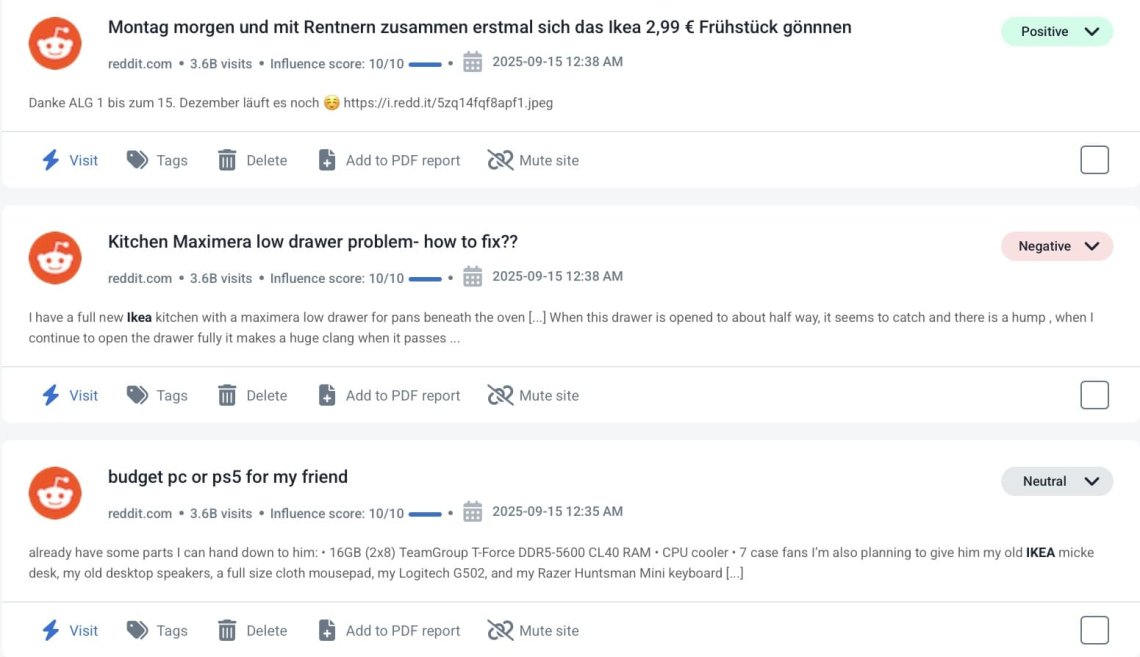
Task: Click the lightning Visit icon on the budget pc post
Action: pyautogui.click(x=50, y=630)
